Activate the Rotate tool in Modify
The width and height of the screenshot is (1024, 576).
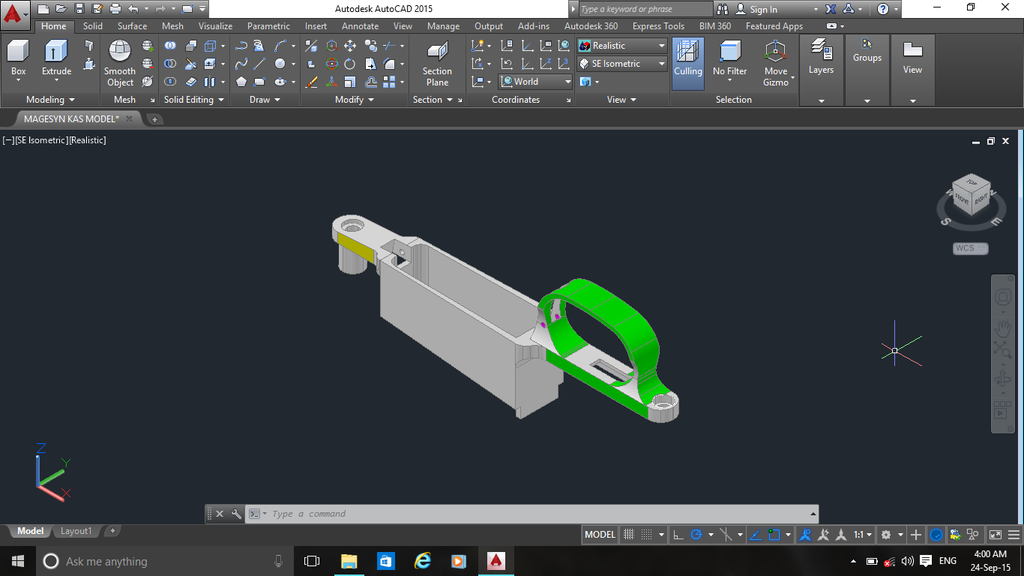(x=350, y=63)
